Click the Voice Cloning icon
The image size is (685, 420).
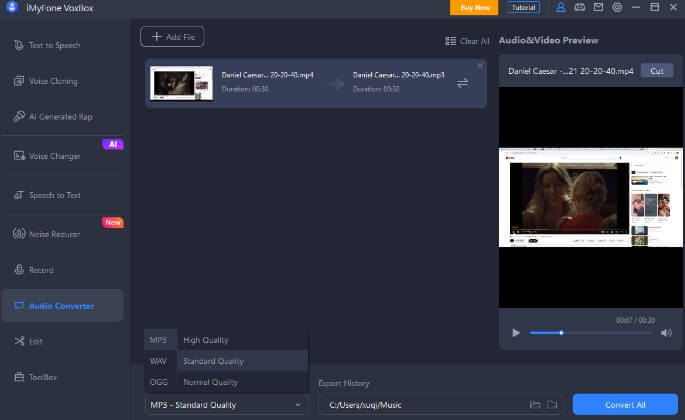19,81
